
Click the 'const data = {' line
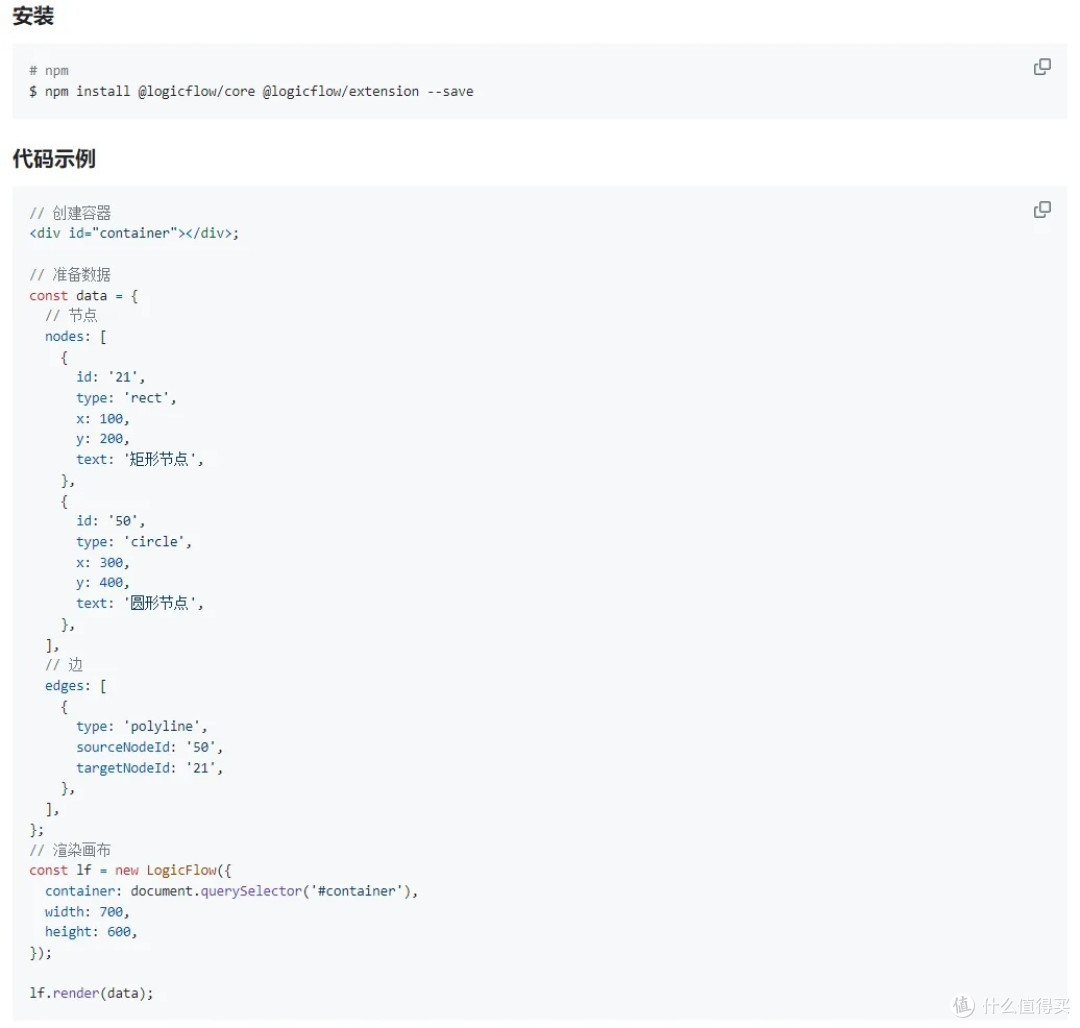[83, 295]
